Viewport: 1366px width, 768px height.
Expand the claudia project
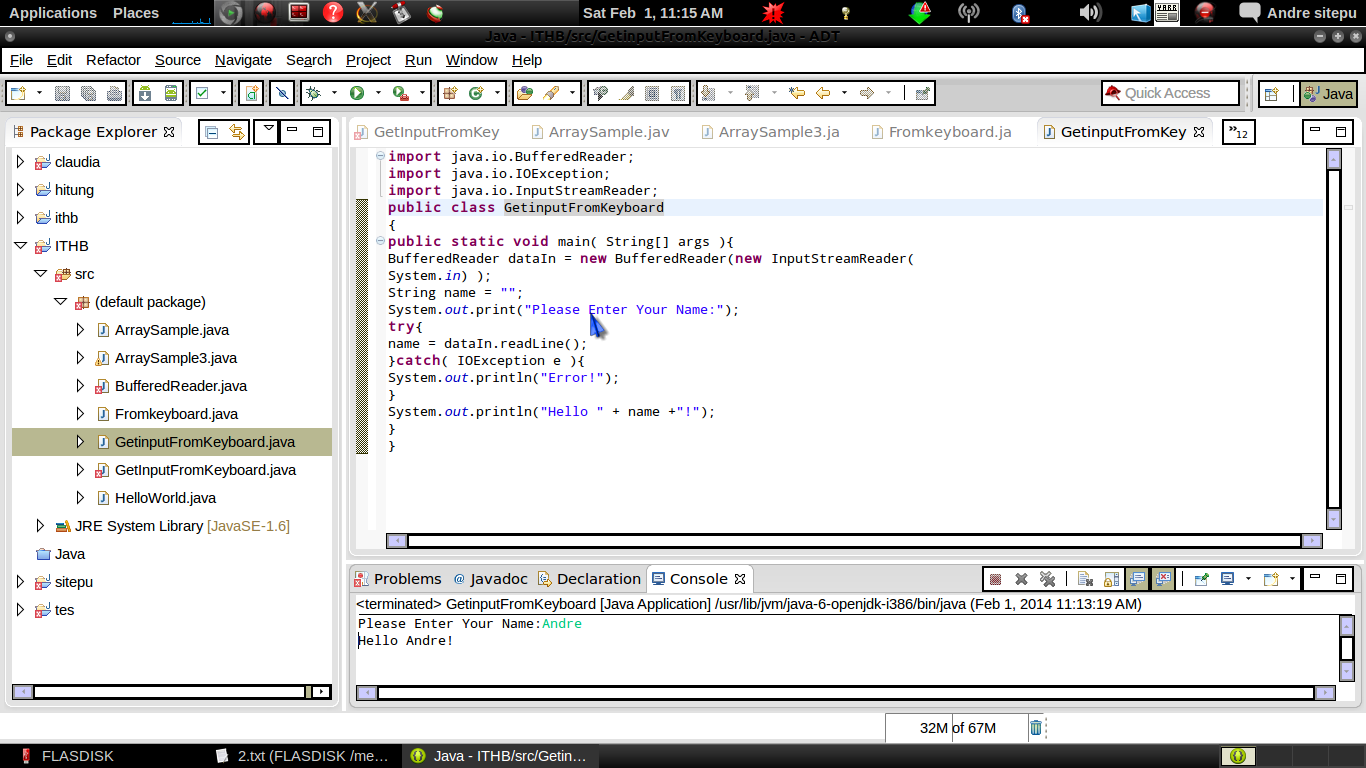tap(20, 161)
